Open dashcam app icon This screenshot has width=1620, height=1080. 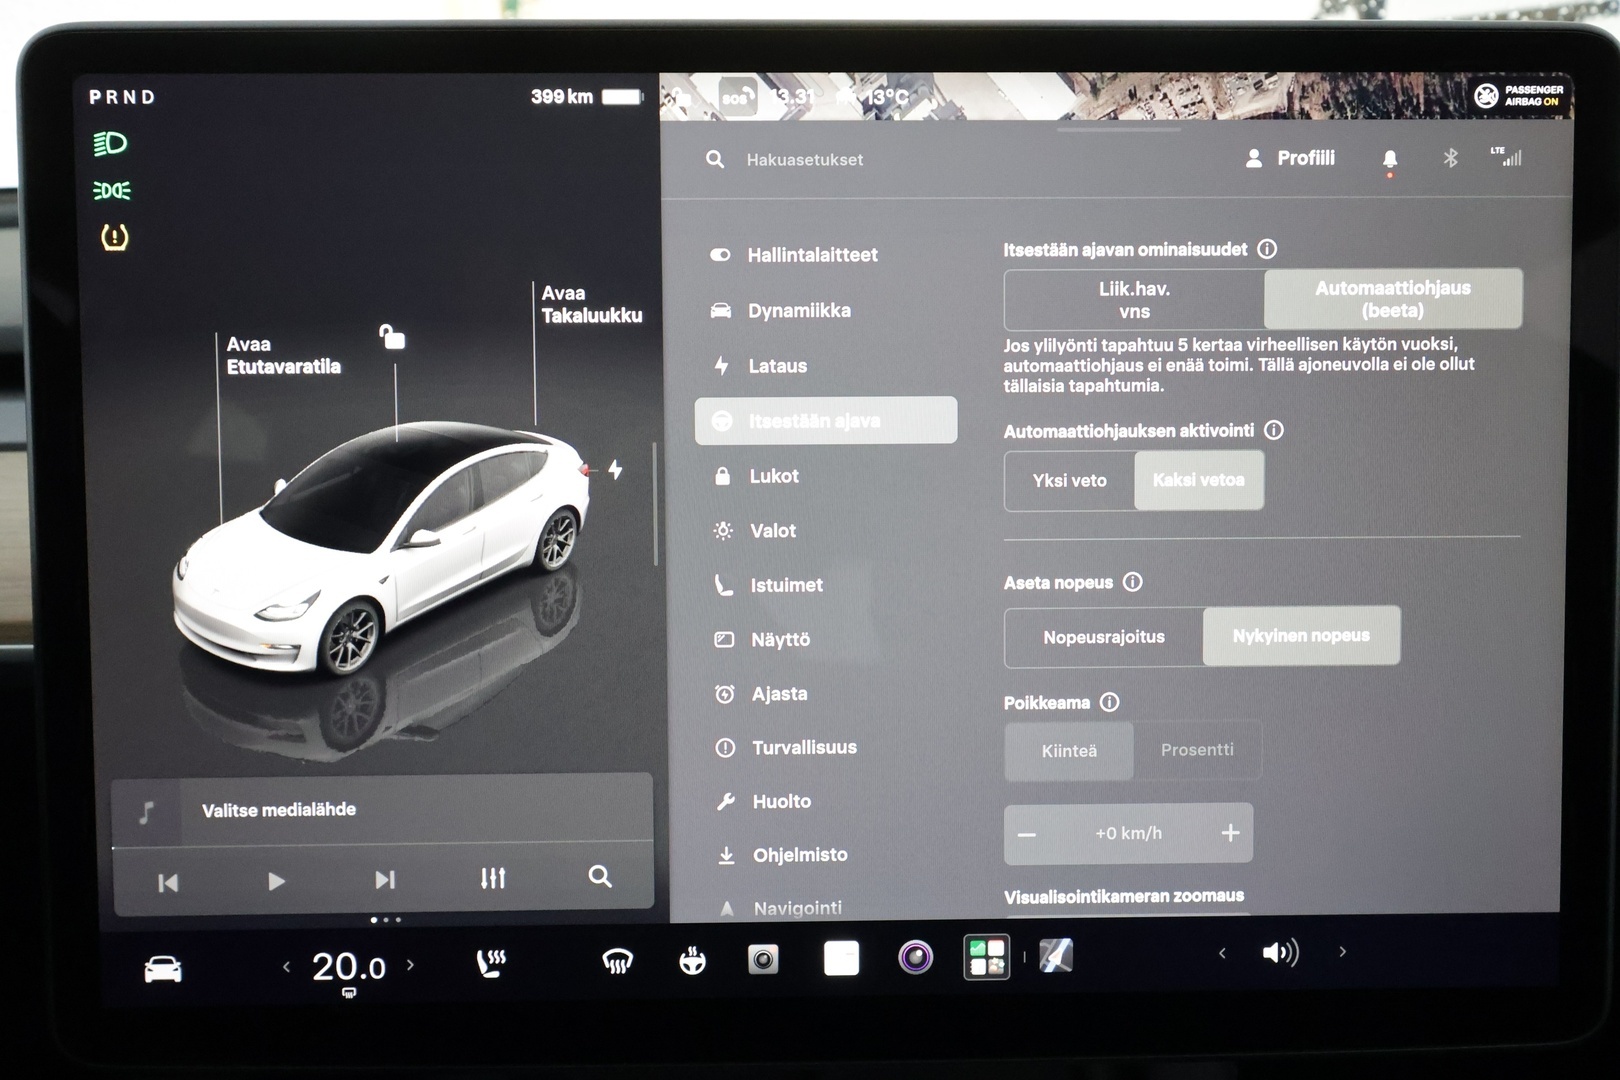click(763, 960)
